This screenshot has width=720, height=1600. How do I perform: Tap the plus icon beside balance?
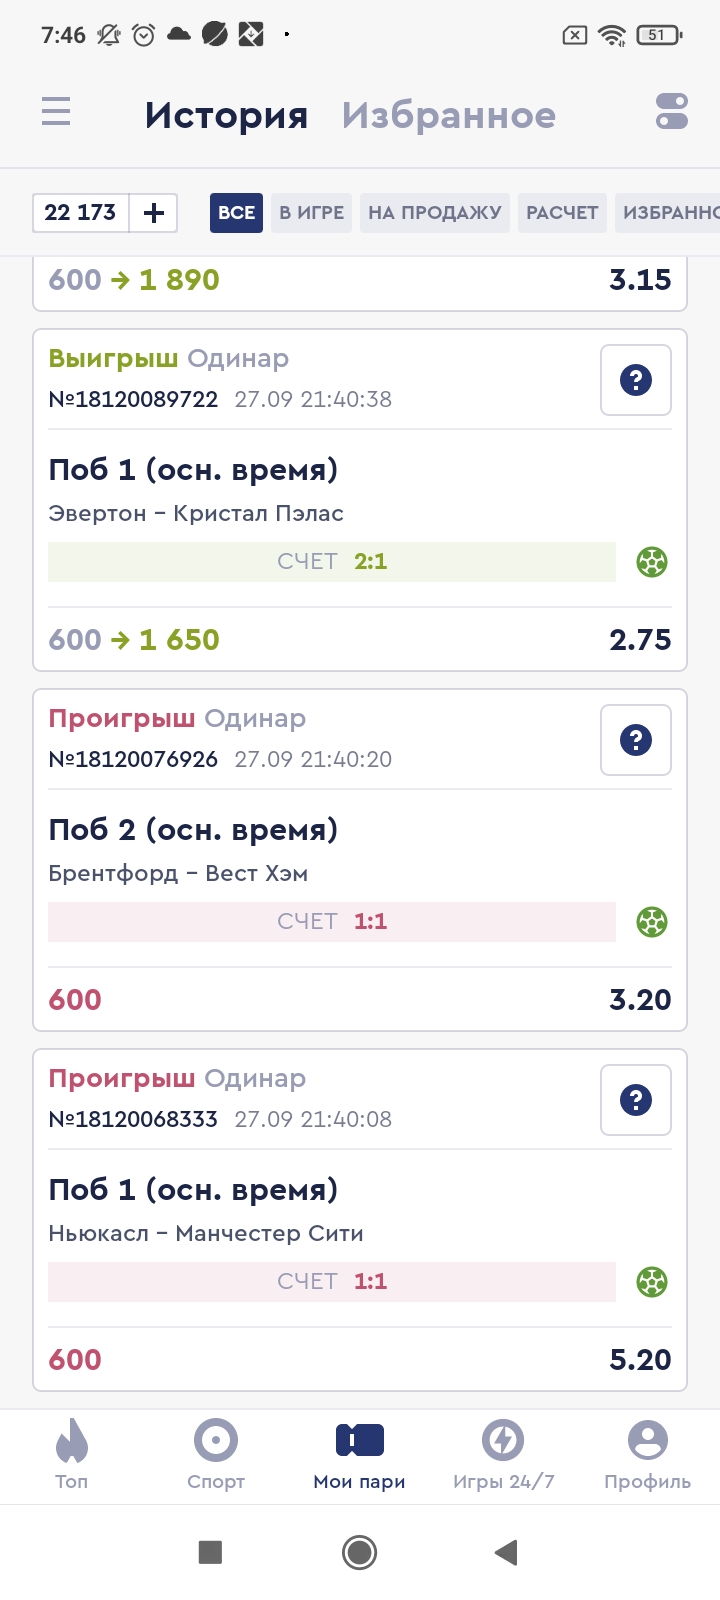(x=154, y=213)
